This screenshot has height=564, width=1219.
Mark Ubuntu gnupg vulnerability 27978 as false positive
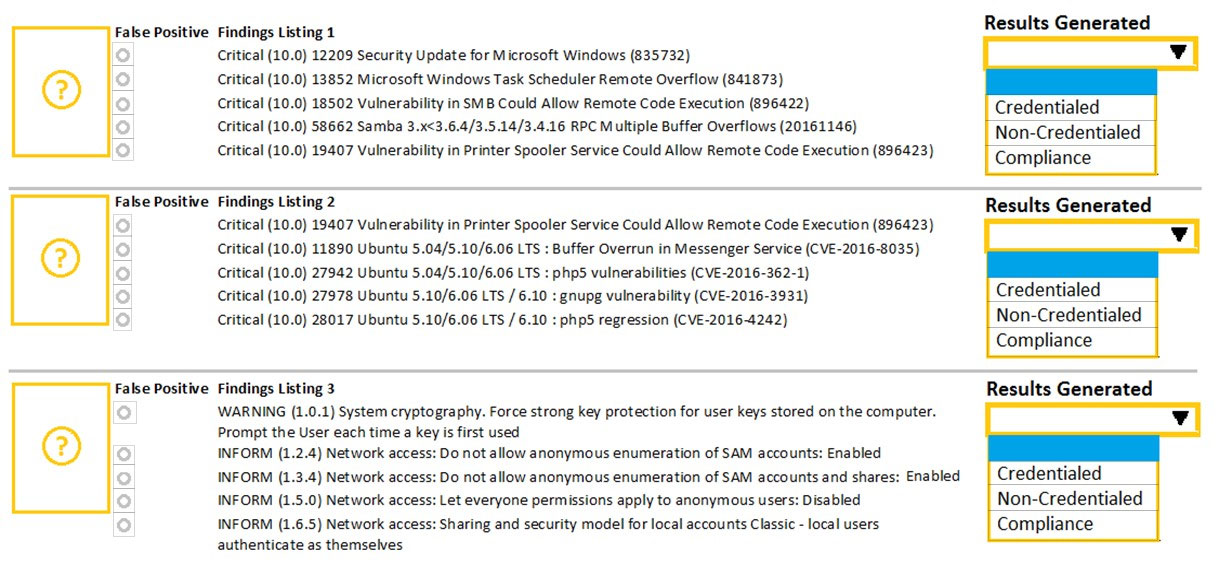coord(123,296)
